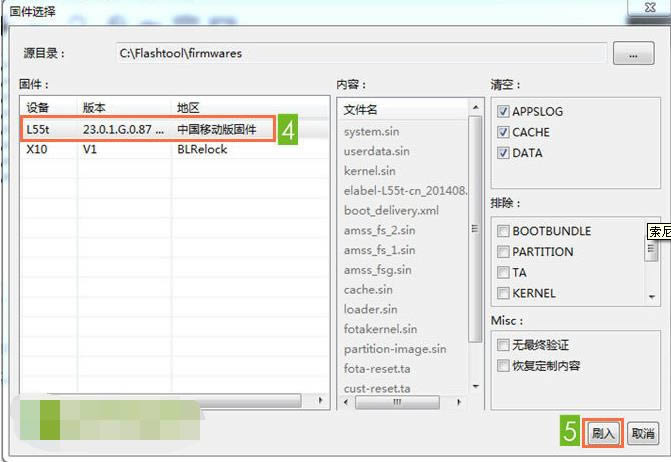The image size is (671, 462).
Task: Enable the KERNEL exclude checkbox
Action: 503,294
